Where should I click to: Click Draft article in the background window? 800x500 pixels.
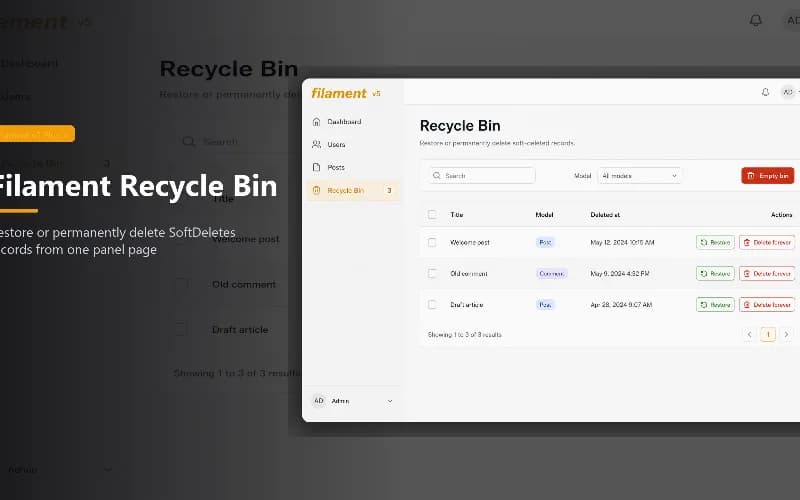tap(240, 330)
